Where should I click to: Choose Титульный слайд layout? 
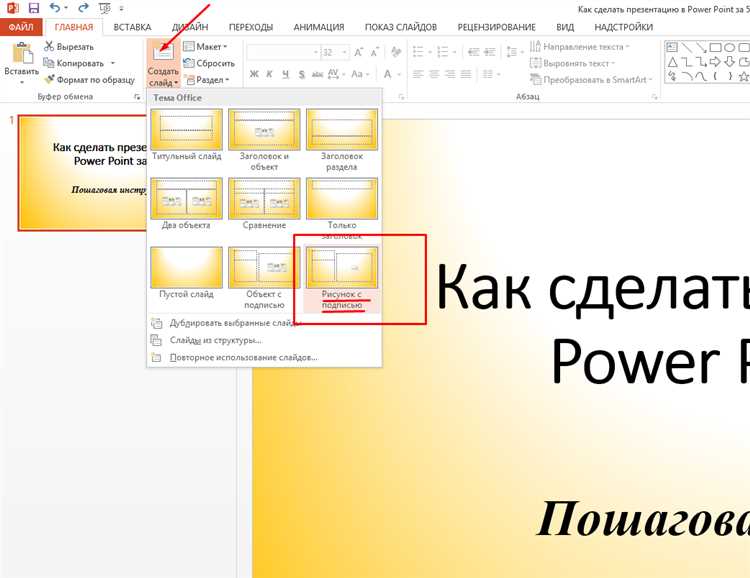[187, 134]
